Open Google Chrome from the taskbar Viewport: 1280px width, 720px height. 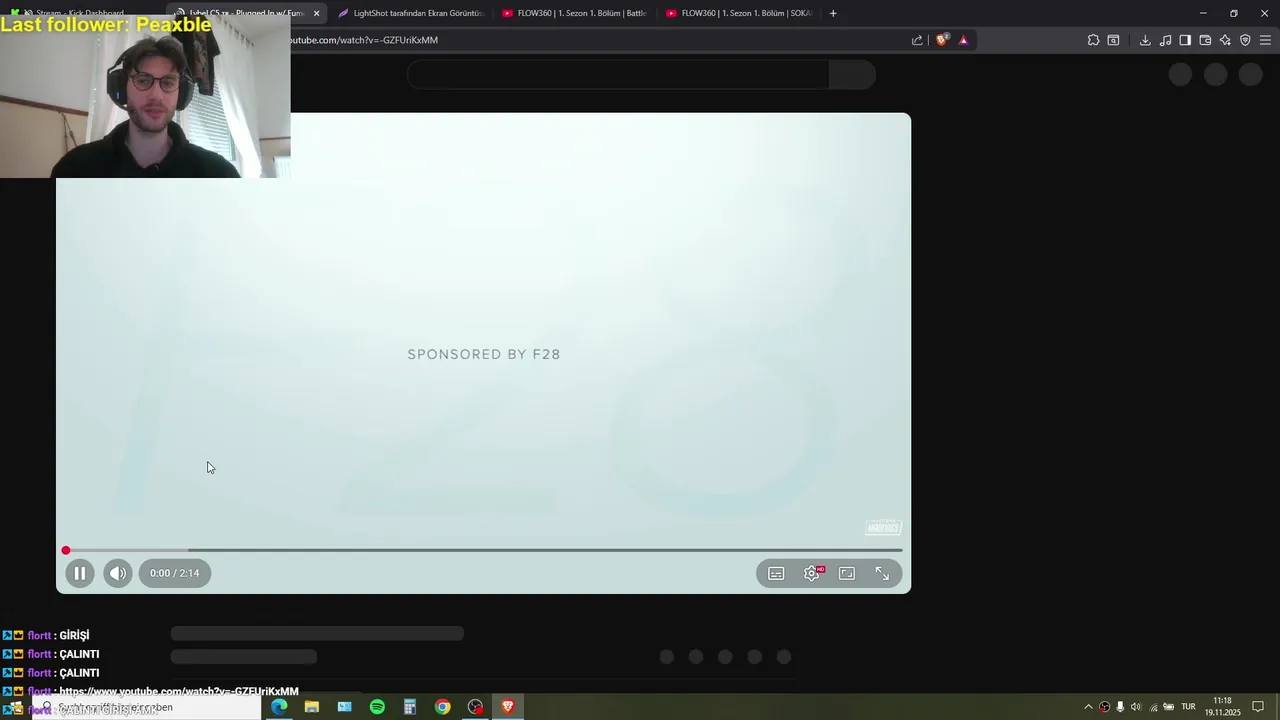pyautogui.click(x=442, y=707)
